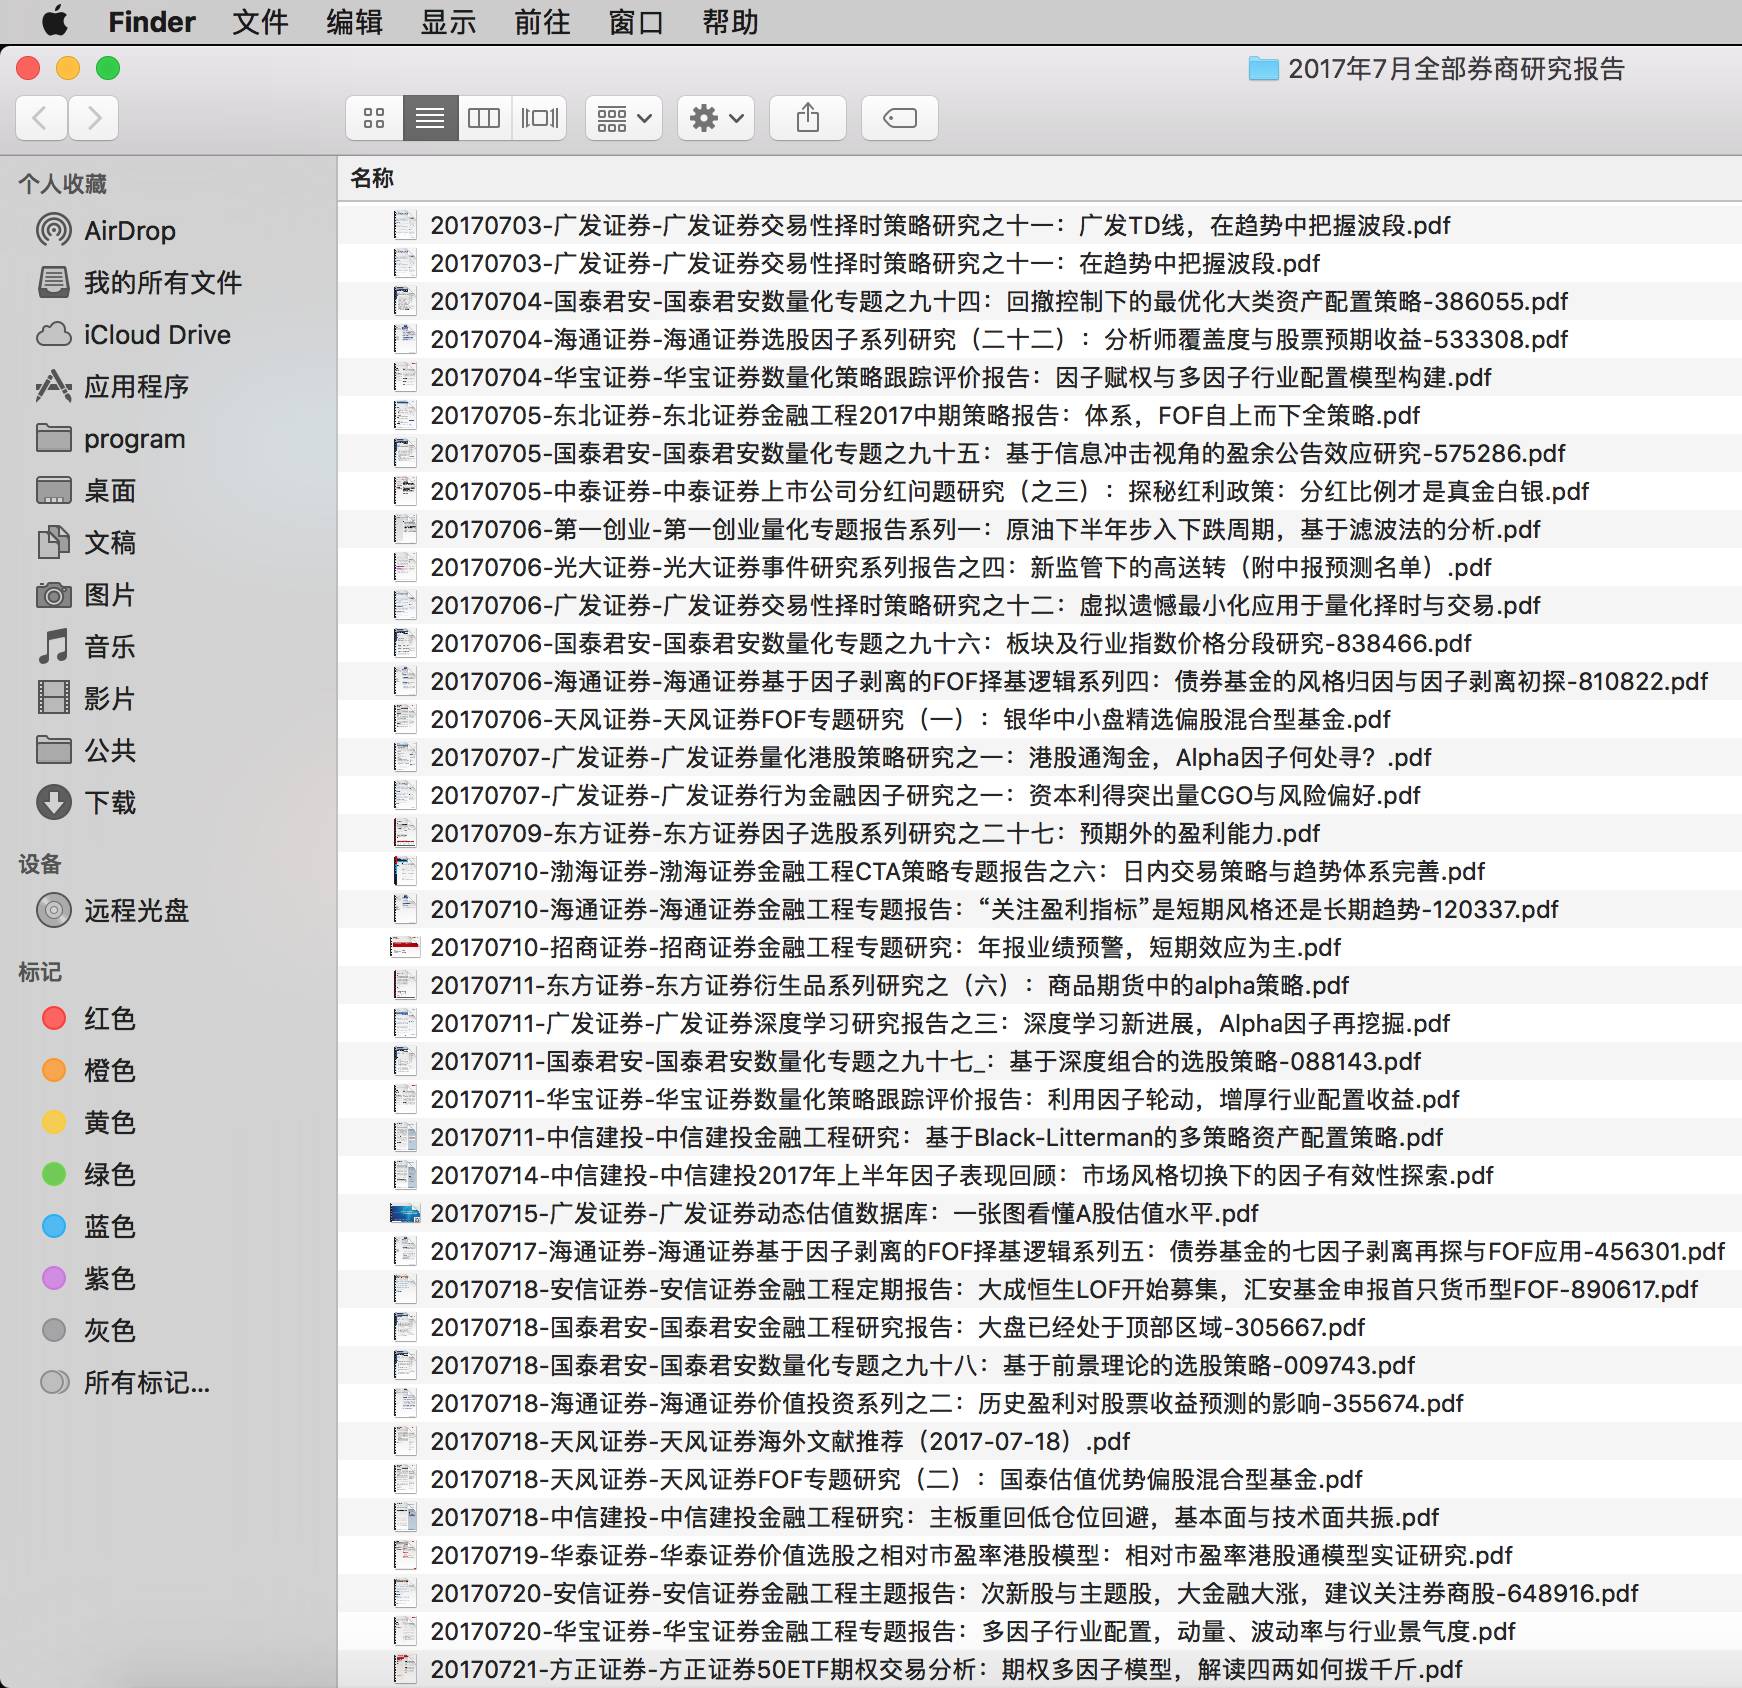This screenshot has width=1742, height=1688.
Task: Select the 中泰证券上市公司分红问题研究 file
Action: [x=1040, y=491]
